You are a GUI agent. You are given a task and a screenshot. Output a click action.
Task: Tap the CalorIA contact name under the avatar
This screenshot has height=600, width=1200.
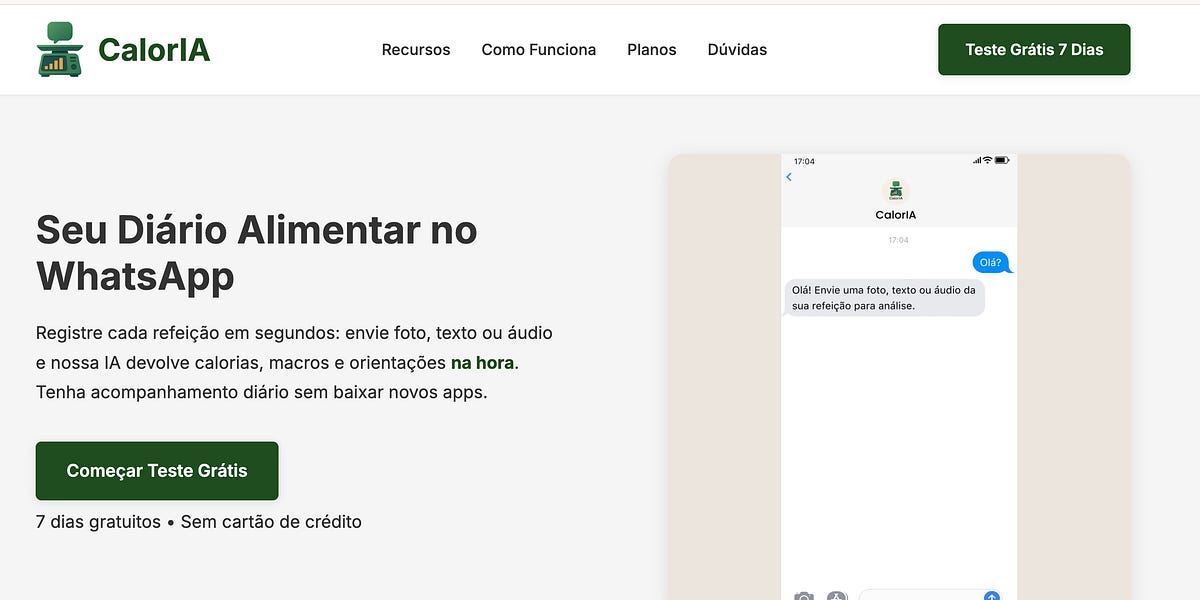896,215
